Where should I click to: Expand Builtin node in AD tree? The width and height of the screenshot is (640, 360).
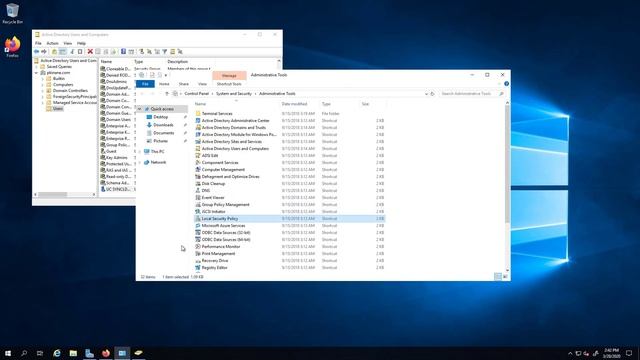pyautogui.click(x=42, y=78)
